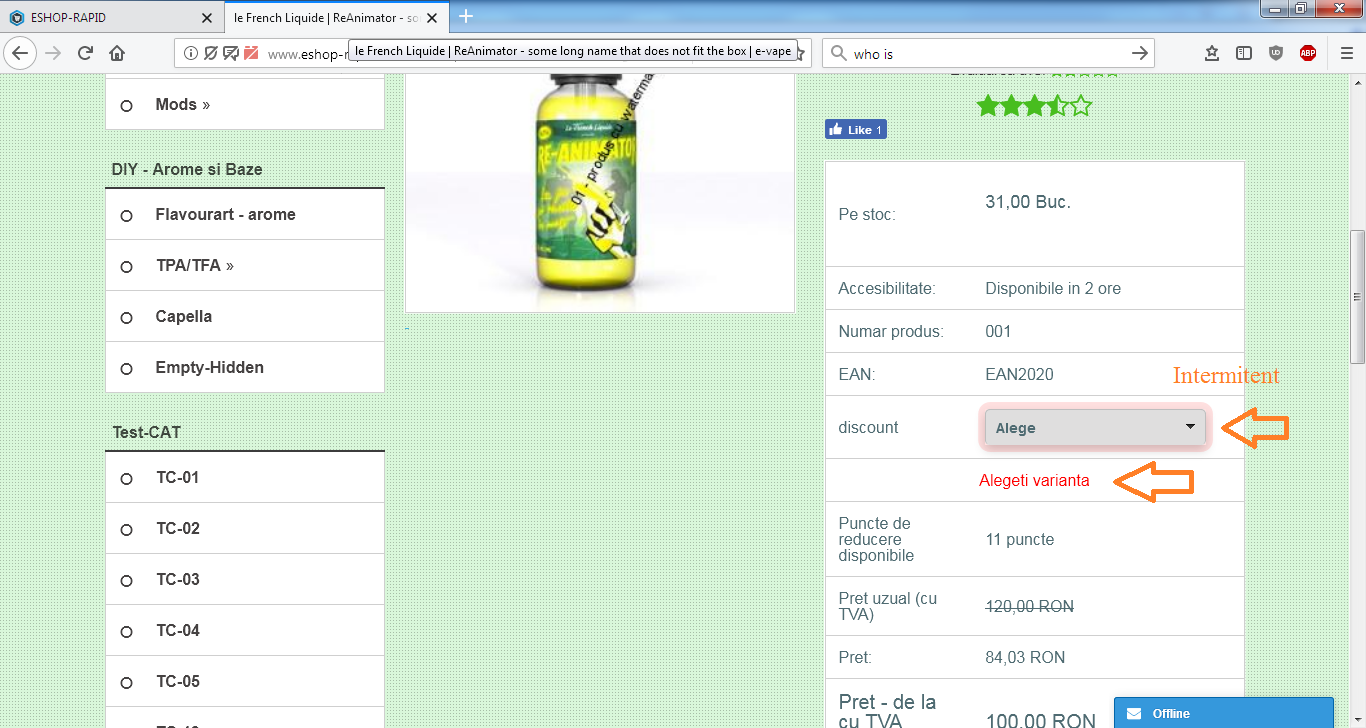1366x728 pixels.
Task: Submit the 'who is' search with the arrow
Action: click(x=1139, y=54)
